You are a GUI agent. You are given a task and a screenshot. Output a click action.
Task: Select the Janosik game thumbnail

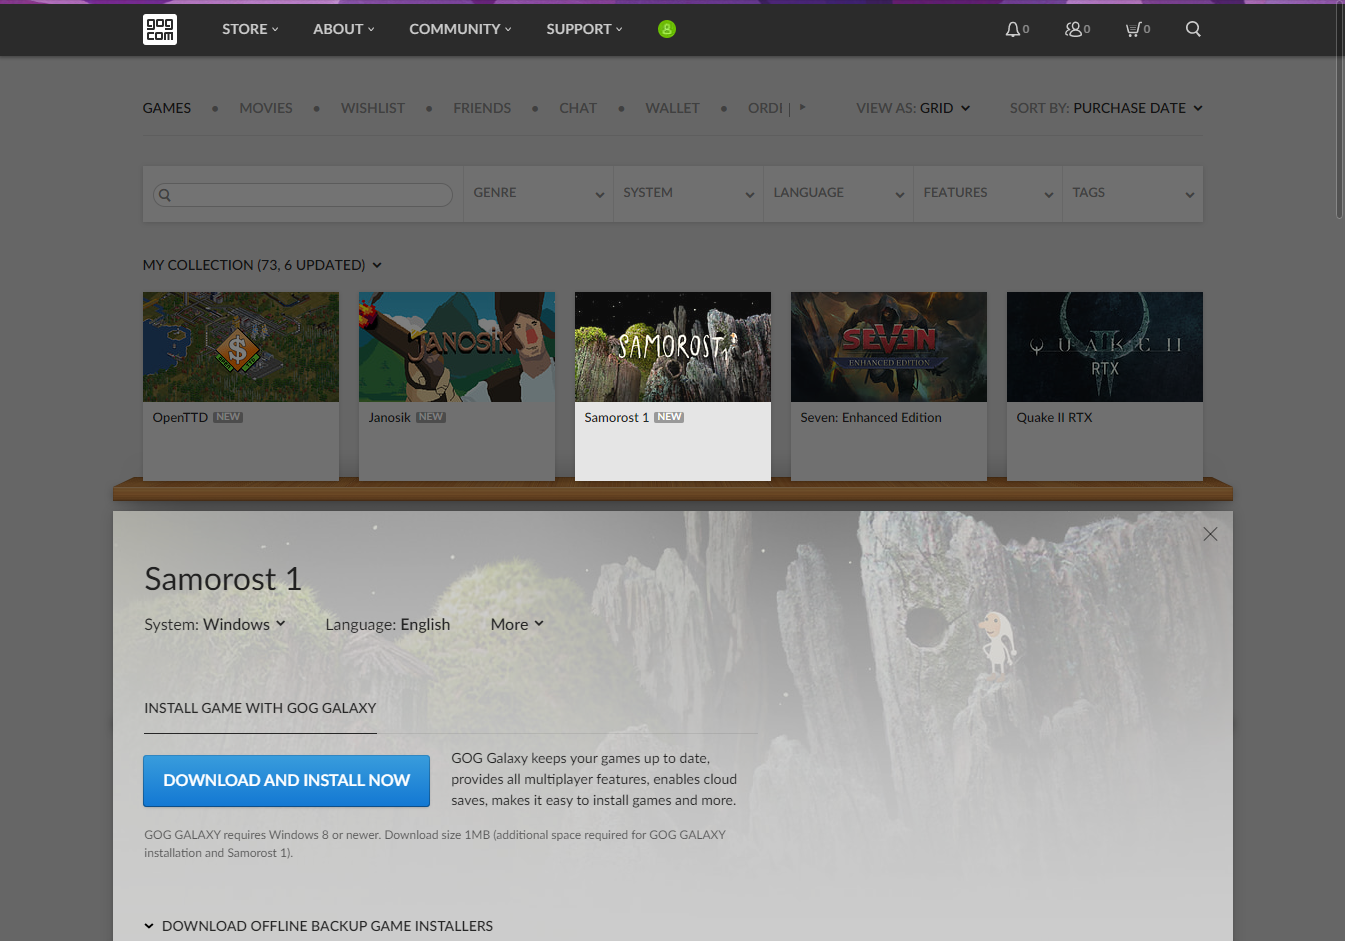coord(457,347)
